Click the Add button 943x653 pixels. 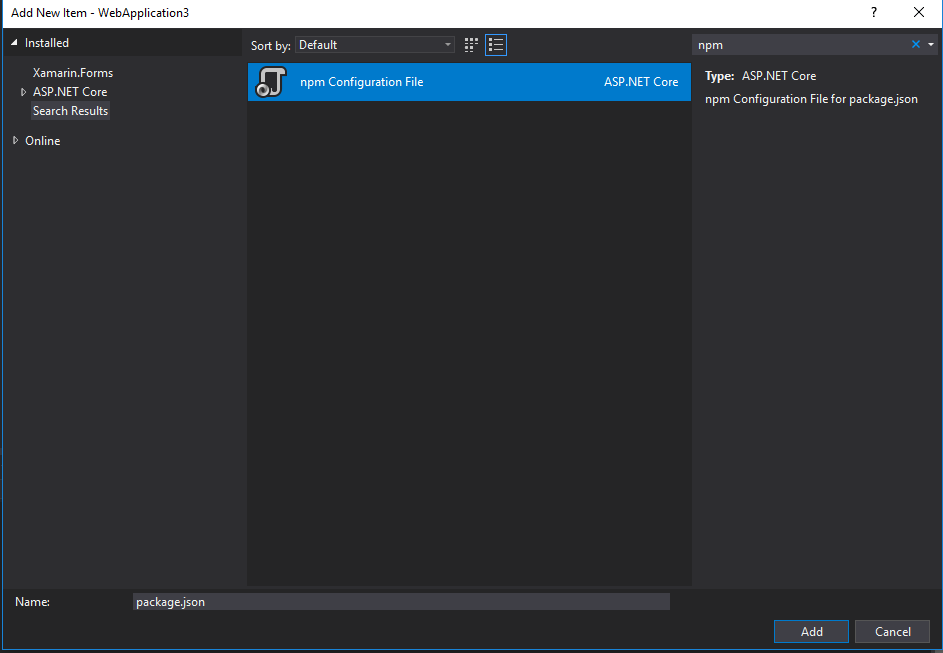coord(810,631)
